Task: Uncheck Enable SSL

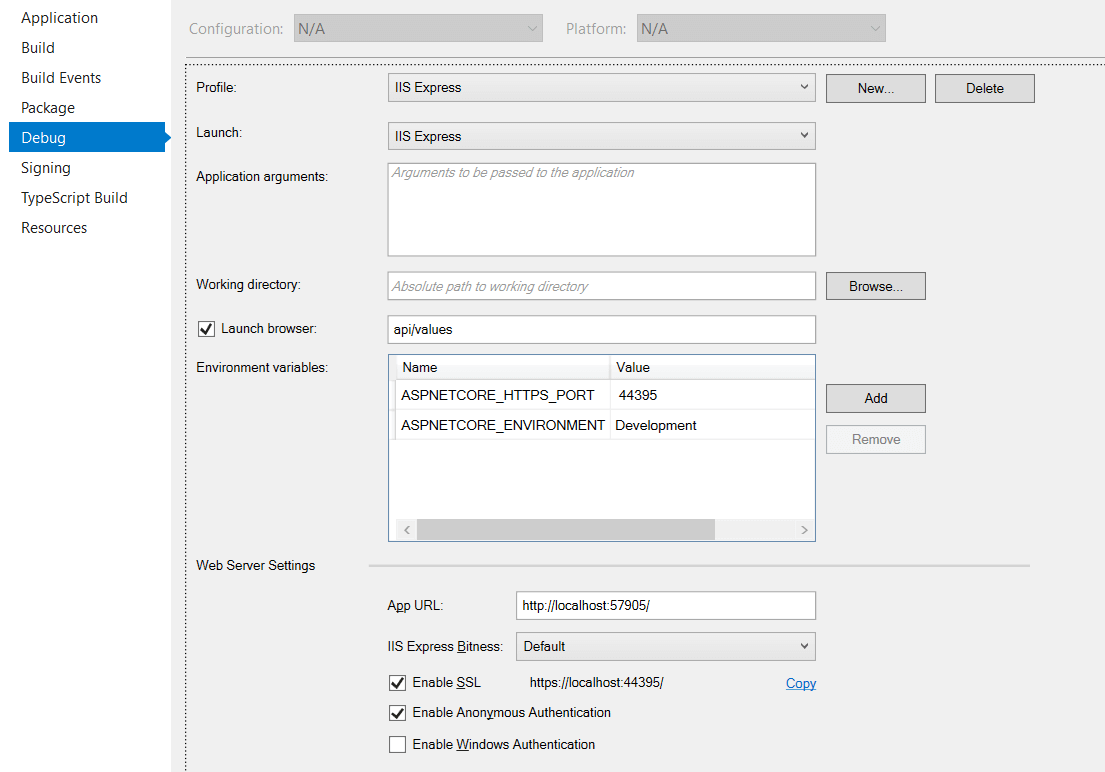Action: click(x=397, y=682)
